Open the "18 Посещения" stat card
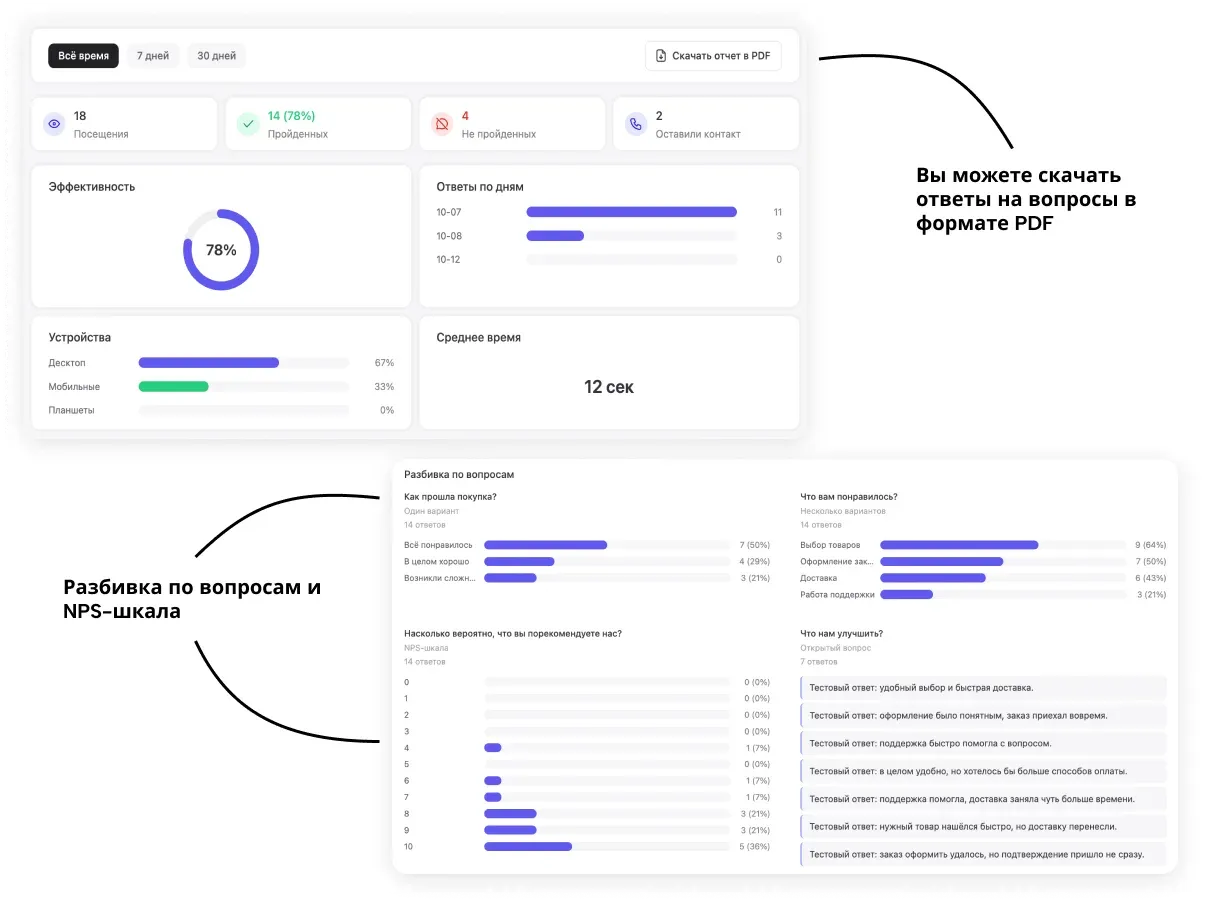The width and height of the screenshot is (1205, 902). (x=124, y=124)
